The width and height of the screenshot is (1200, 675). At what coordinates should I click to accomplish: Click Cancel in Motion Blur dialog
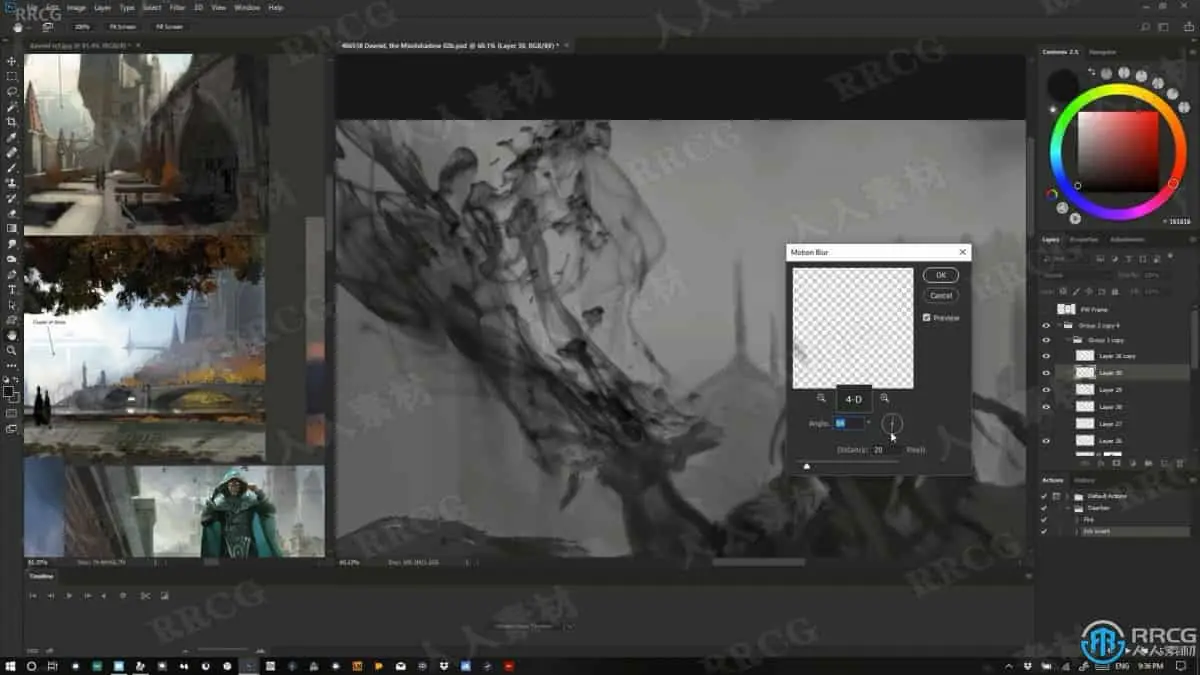click(940, 295)
